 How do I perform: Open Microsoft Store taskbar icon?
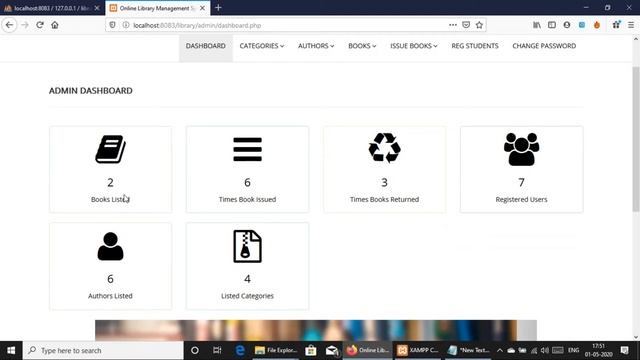click(x=311, y=350)
